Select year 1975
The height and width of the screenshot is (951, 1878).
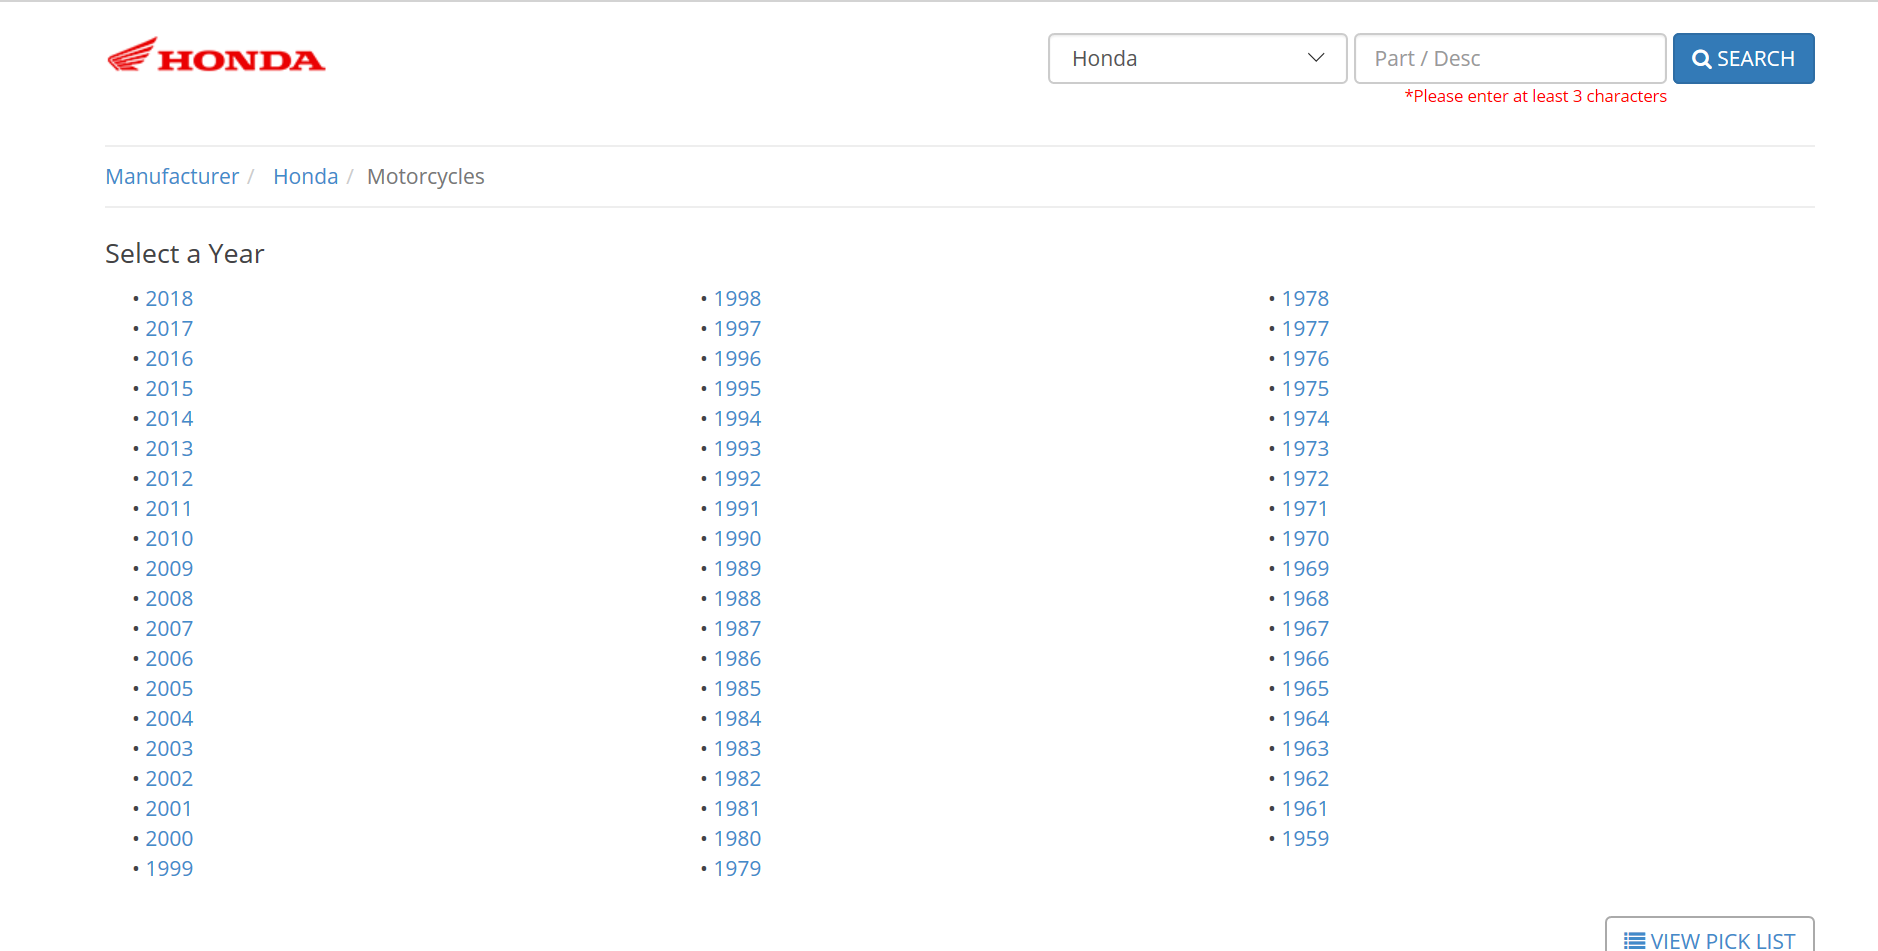click(1305, 389)
